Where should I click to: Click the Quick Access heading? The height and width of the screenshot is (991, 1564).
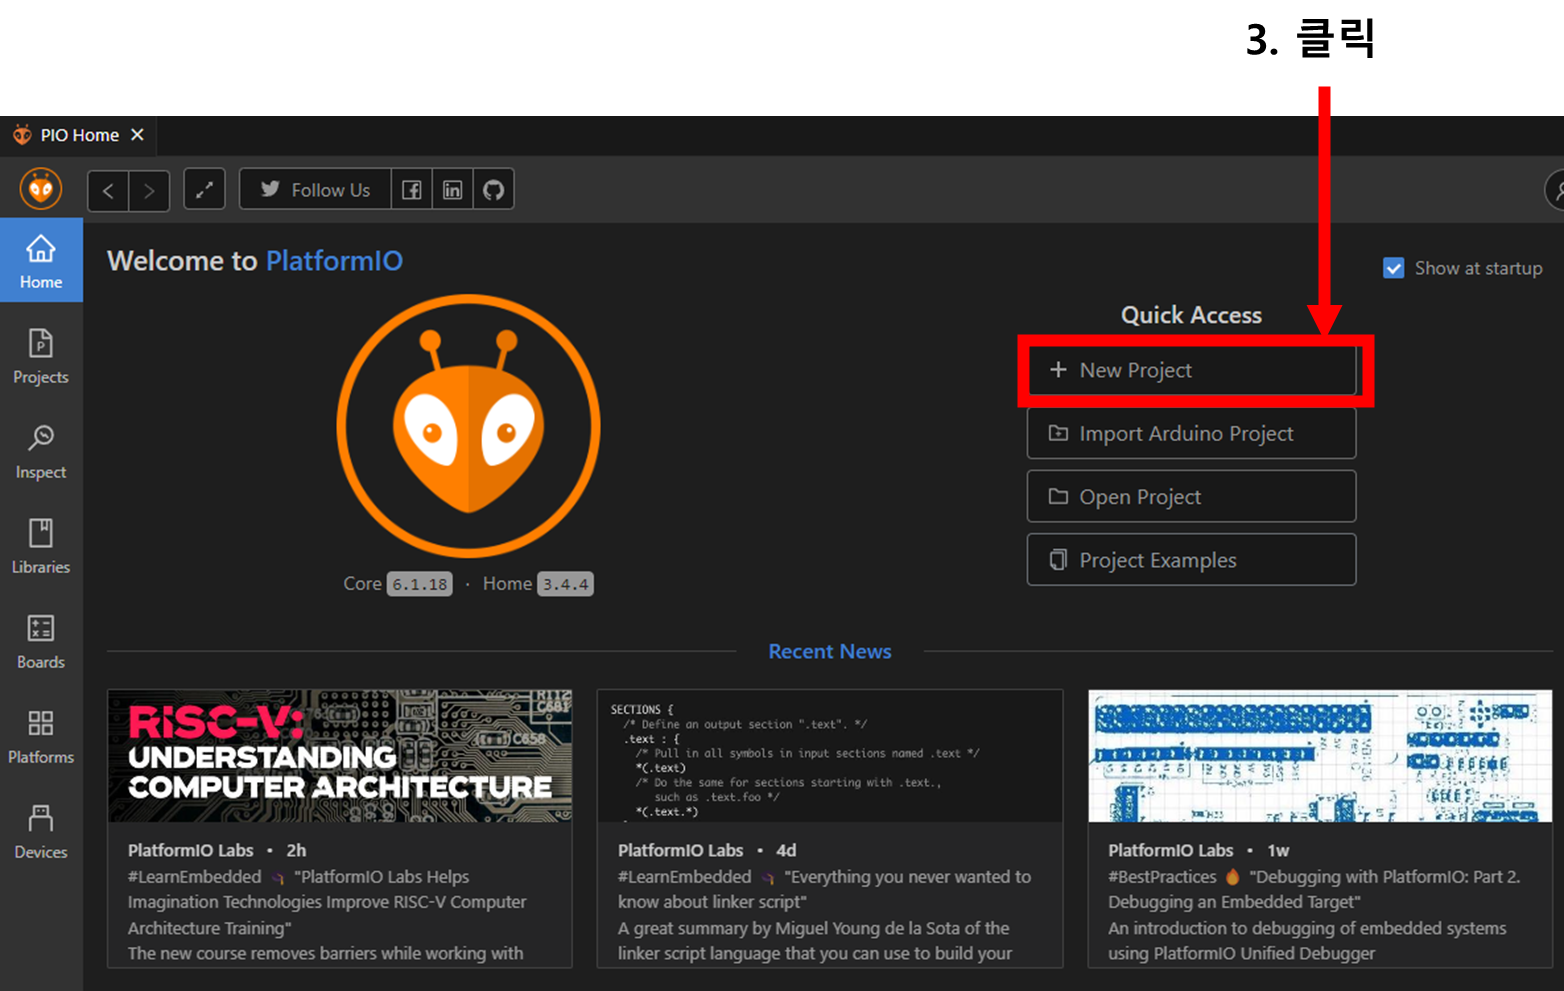pyautogui.click(x=1191, y=315)
